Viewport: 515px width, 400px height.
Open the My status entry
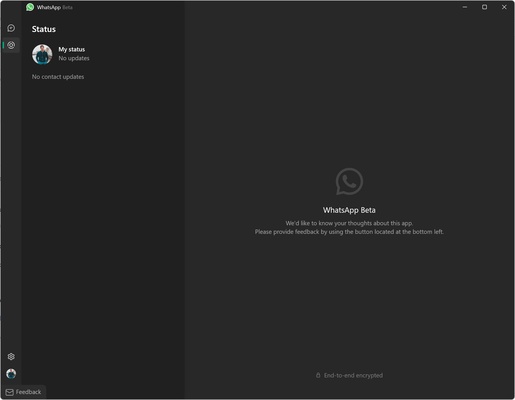[103, 54]
